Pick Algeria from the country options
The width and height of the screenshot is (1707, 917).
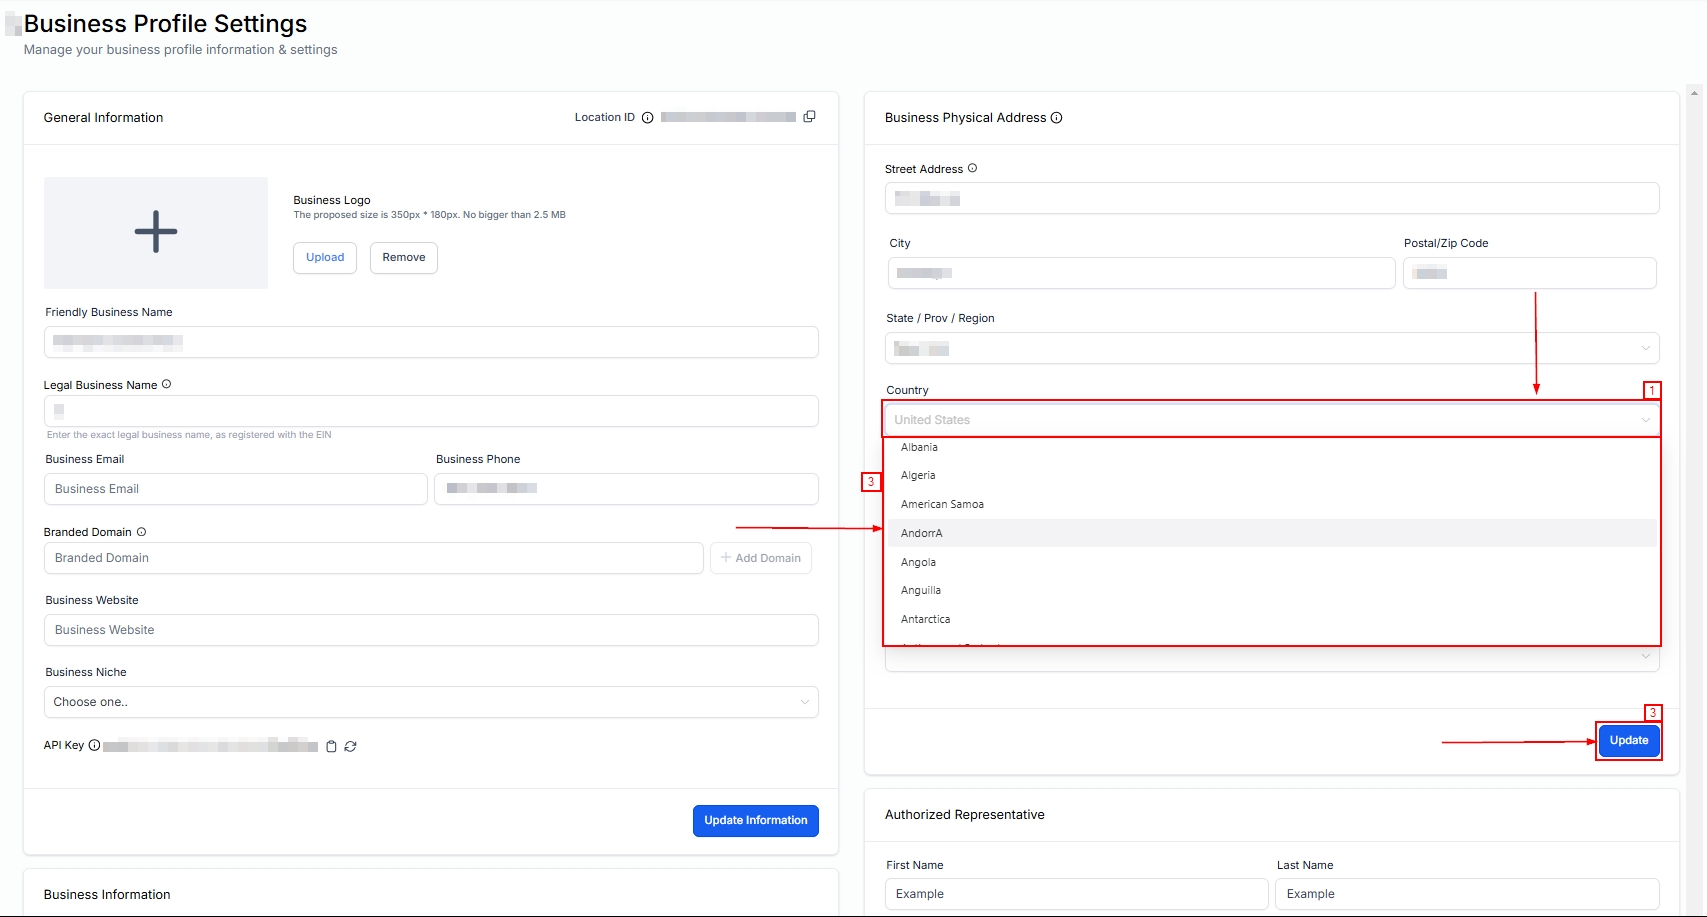918,476
